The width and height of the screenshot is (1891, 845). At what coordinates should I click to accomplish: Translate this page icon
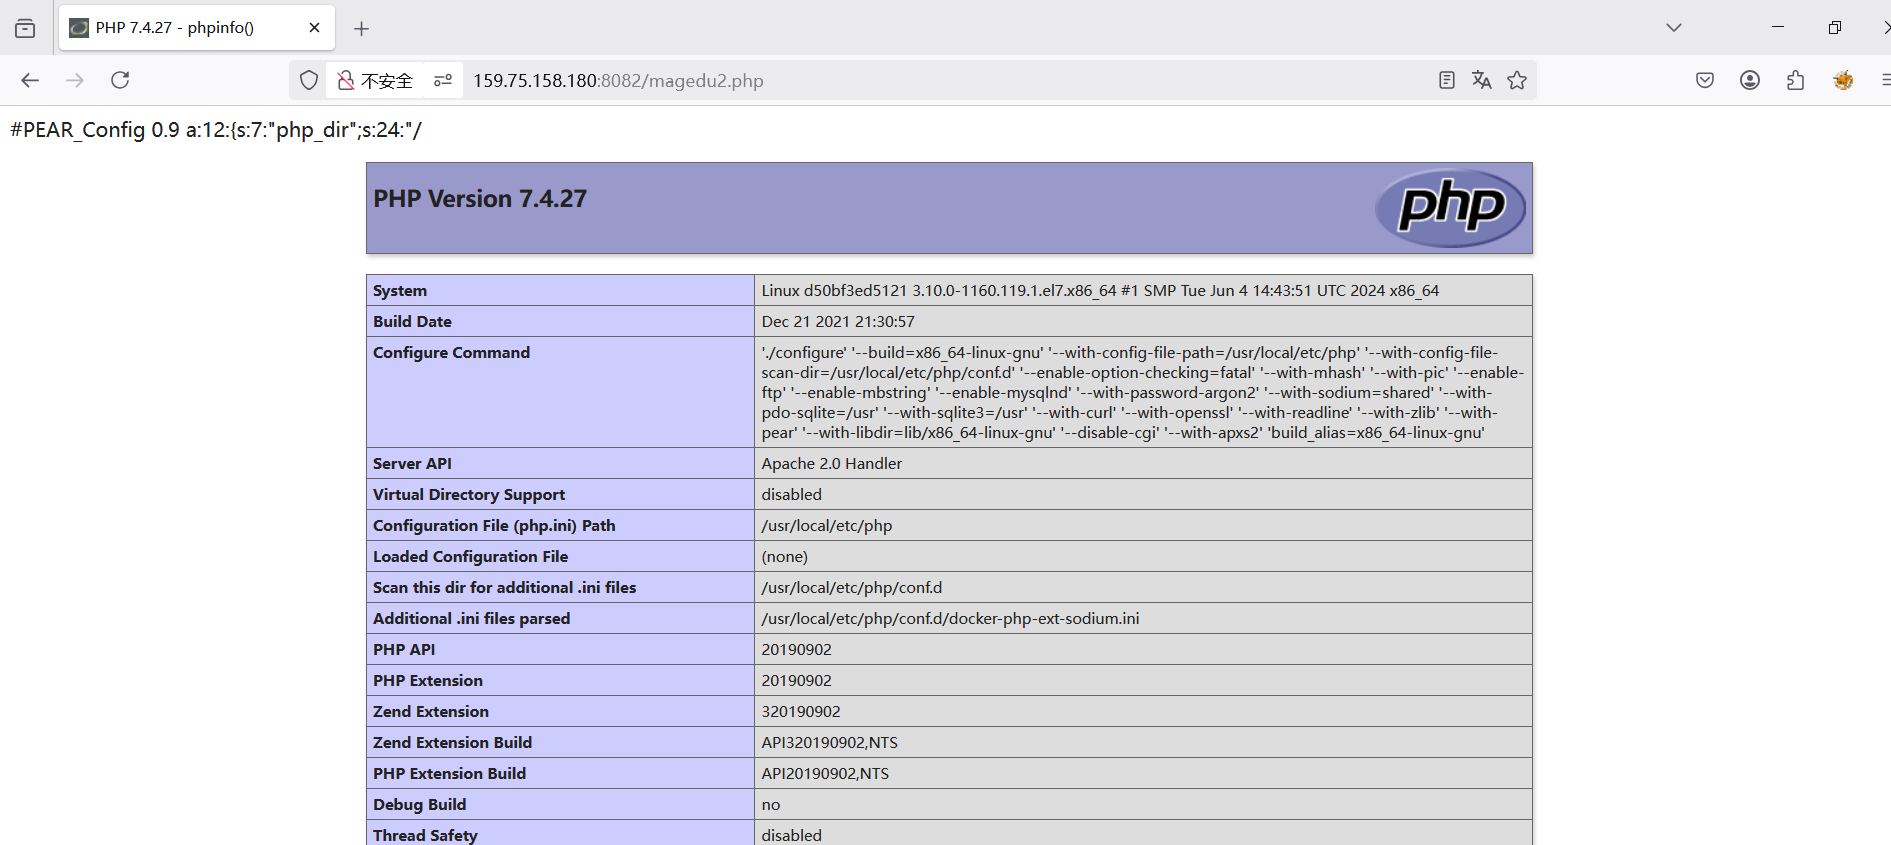pyautogui.click(x=1482, y=80)
